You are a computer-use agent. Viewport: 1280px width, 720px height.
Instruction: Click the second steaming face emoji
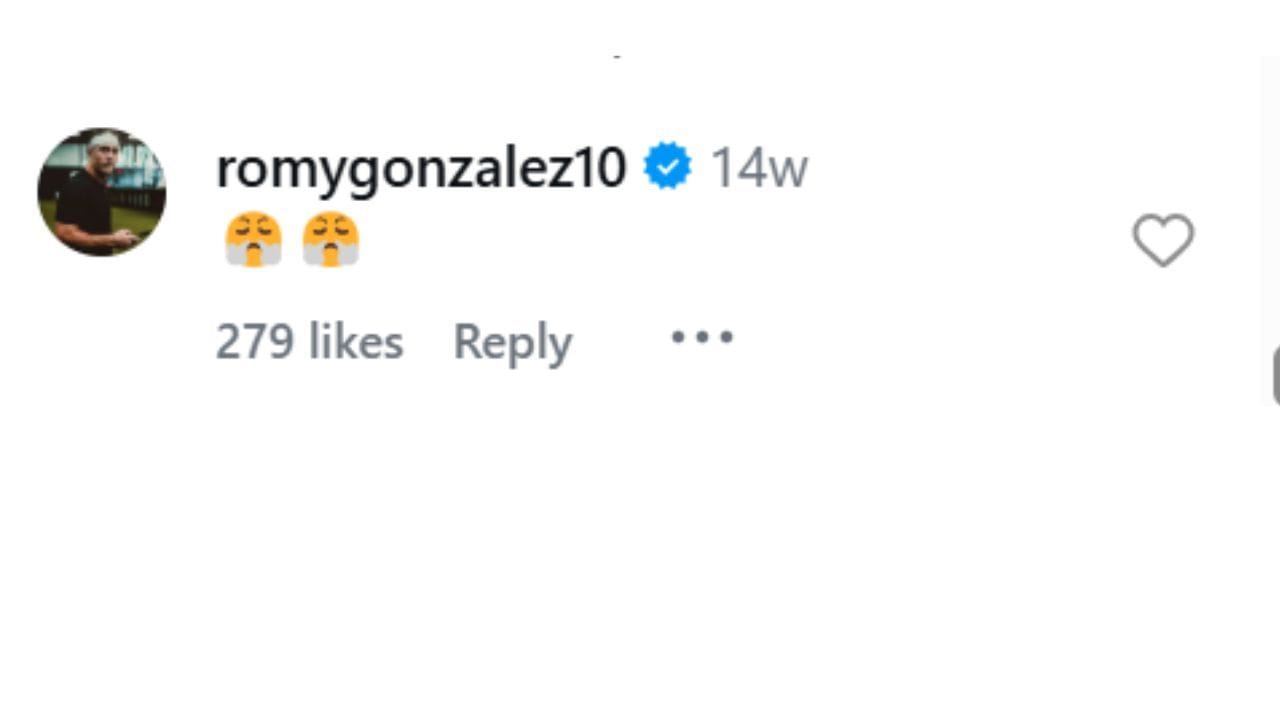coord(331,240)
